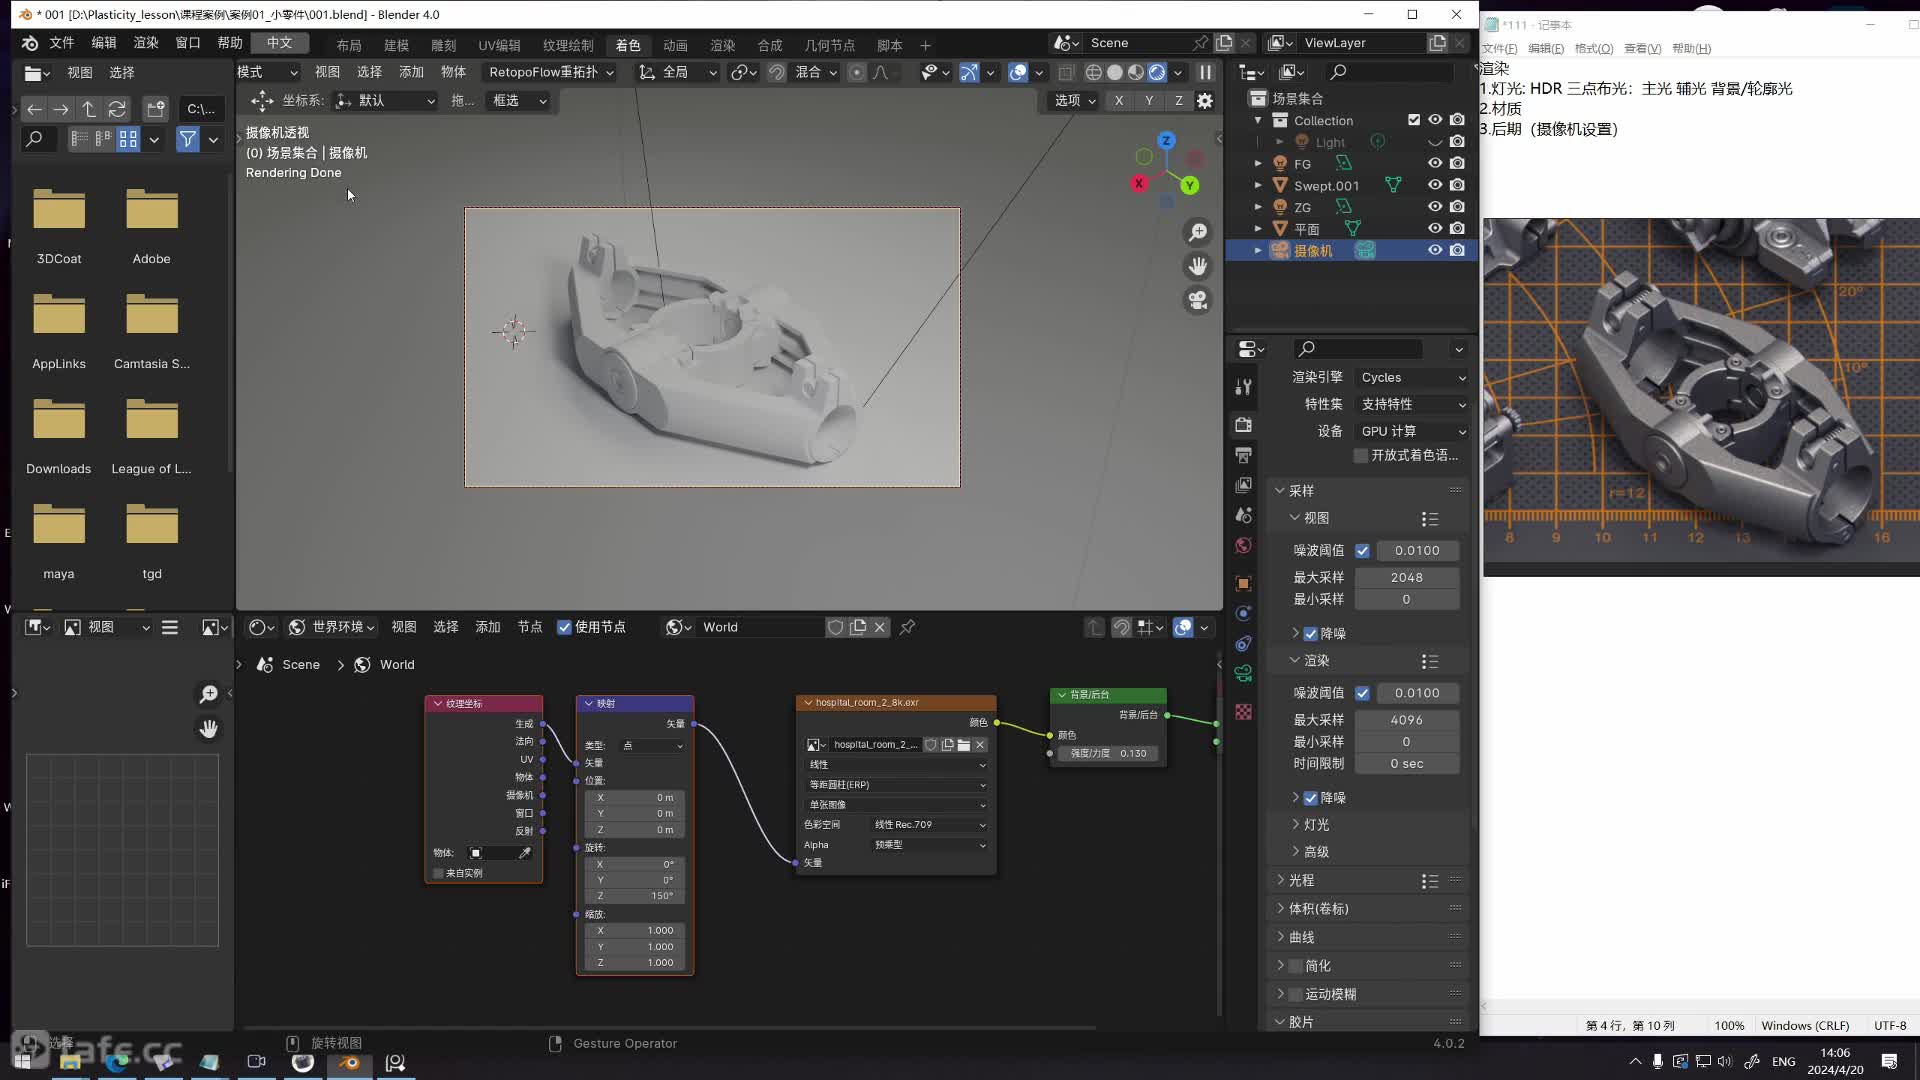Select material preview shading mode
The height and width of the screenshot is (1080, 1920).
(x=1136, y=72)
